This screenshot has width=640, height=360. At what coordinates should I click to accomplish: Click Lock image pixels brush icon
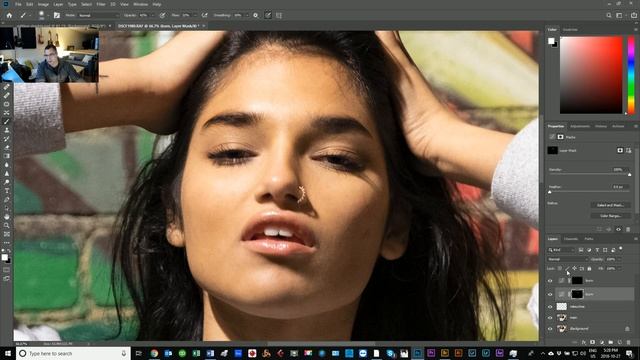click(x=567, y=269)
